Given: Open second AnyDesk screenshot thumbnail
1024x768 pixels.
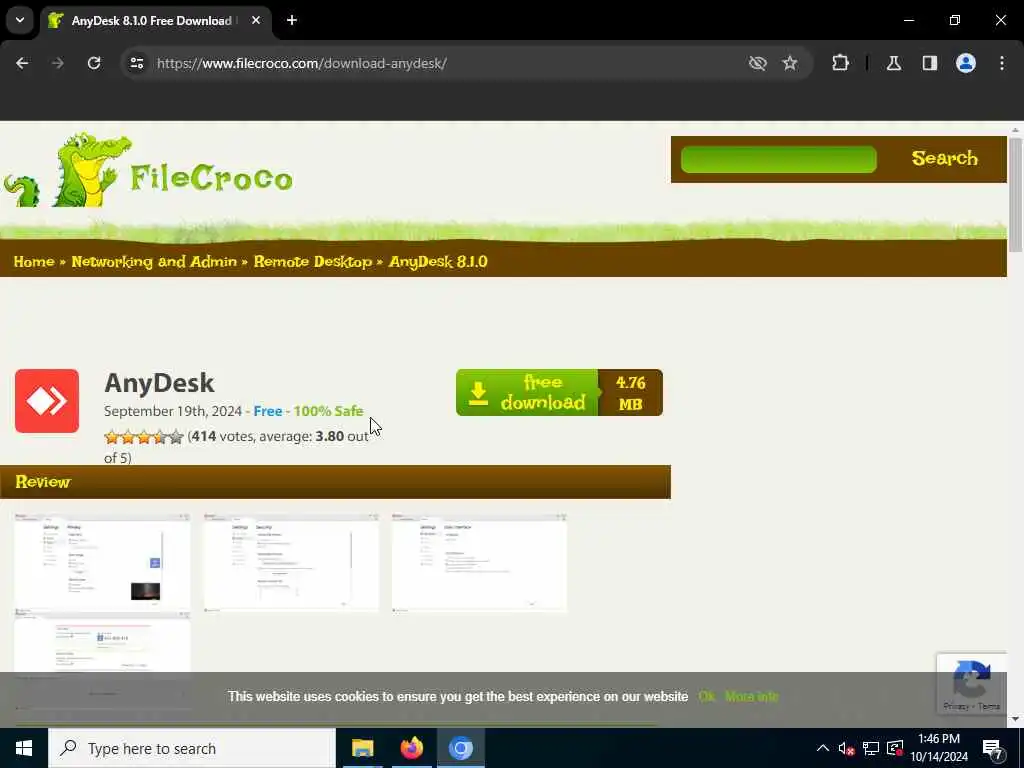Looking at the screenshot, I should (291, 562).
